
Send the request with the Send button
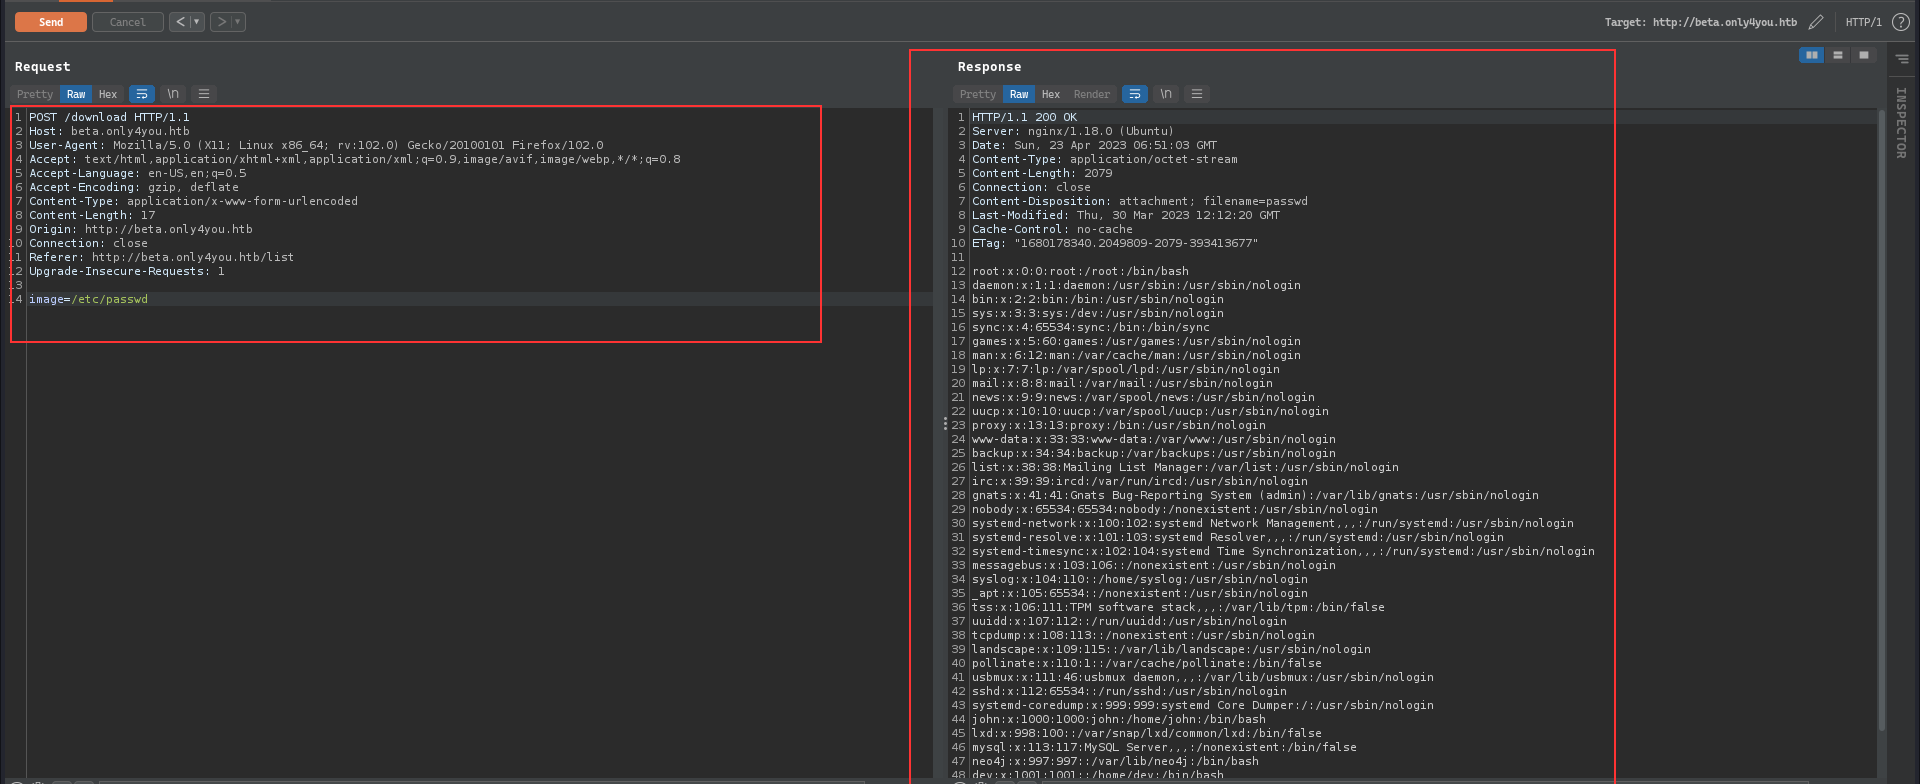point(51,22)
